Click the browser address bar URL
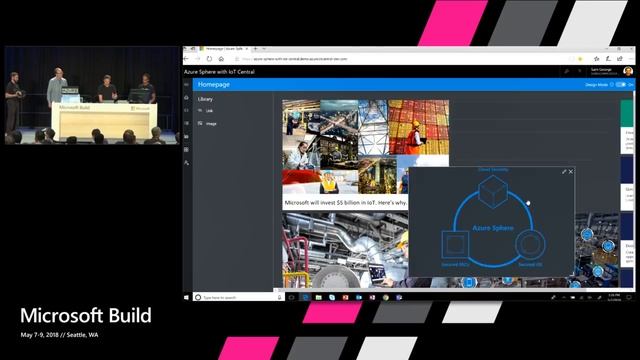This screenshot has height=360, width=640. coord(300,59)
